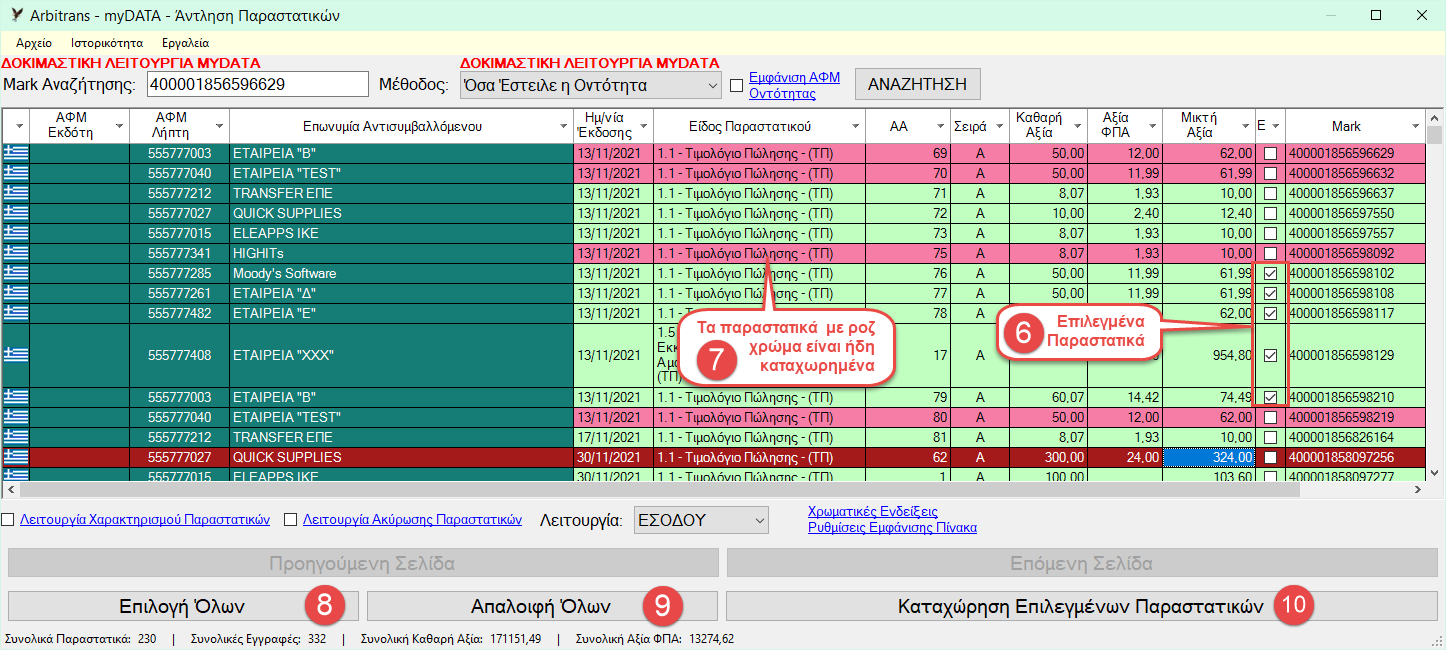Image resolution: width=1446 pixels, height=650 pixels.
Task: Click the flag in the ΕΤΑΙΡΕΙΑ "Δ" row
Action: tap(16, 293)
